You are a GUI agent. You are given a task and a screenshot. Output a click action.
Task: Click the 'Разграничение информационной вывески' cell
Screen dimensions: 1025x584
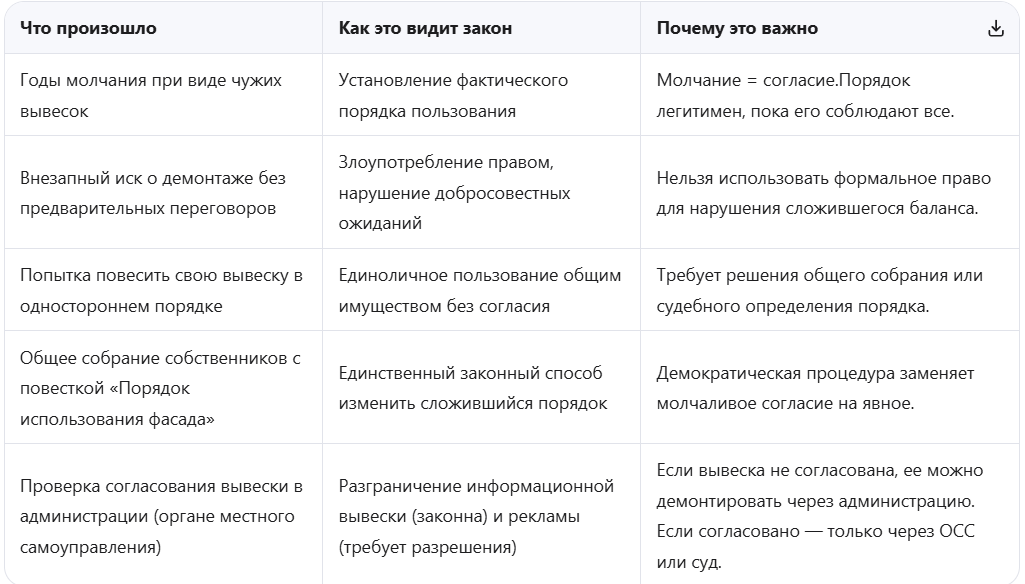(481, 514)
